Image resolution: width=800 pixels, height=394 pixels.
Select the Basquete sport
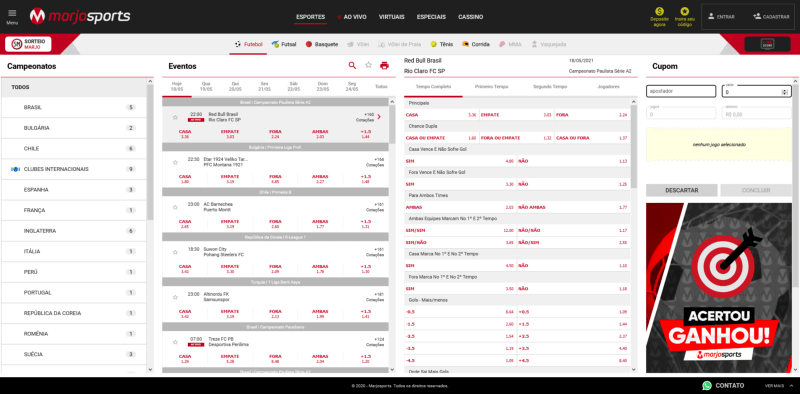click(321, 44)
